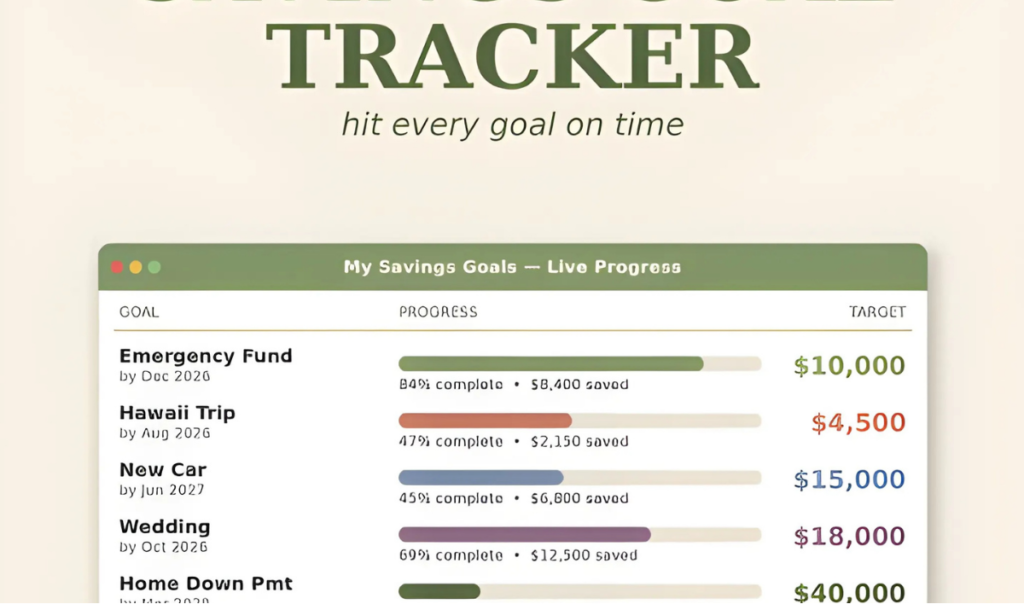
Task: Click the TARGET column header
Action: 877,312
